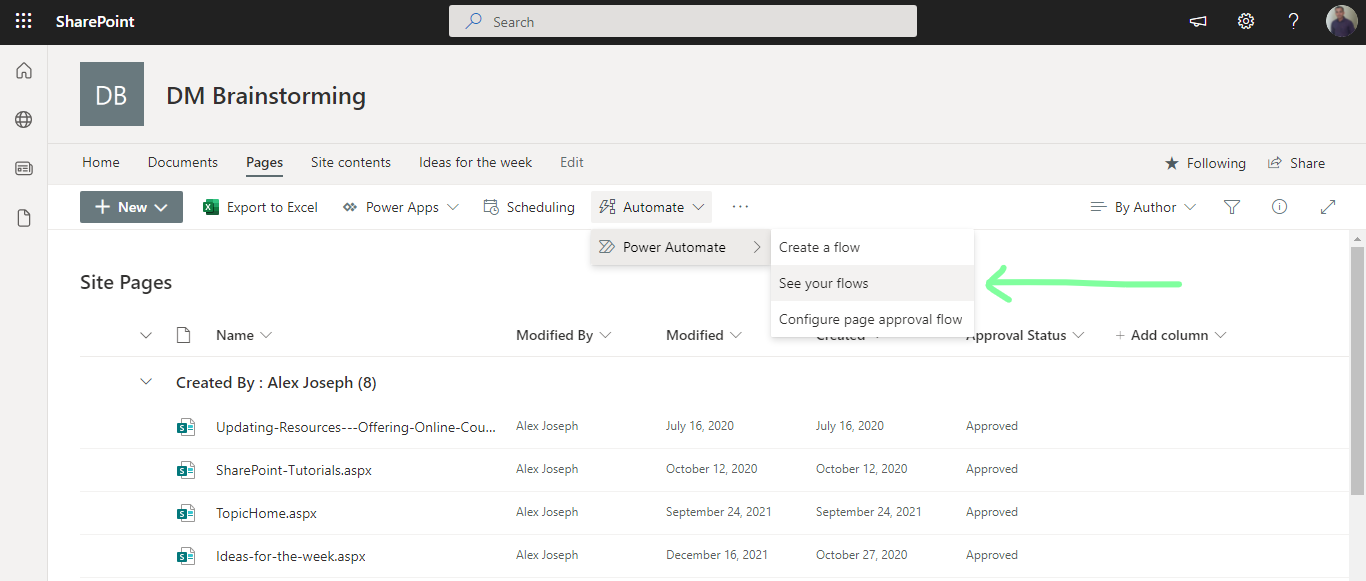Open Ideas-for-the-week.aspx page
This screenshot has height=581, width=1366.
pos(291,556)
